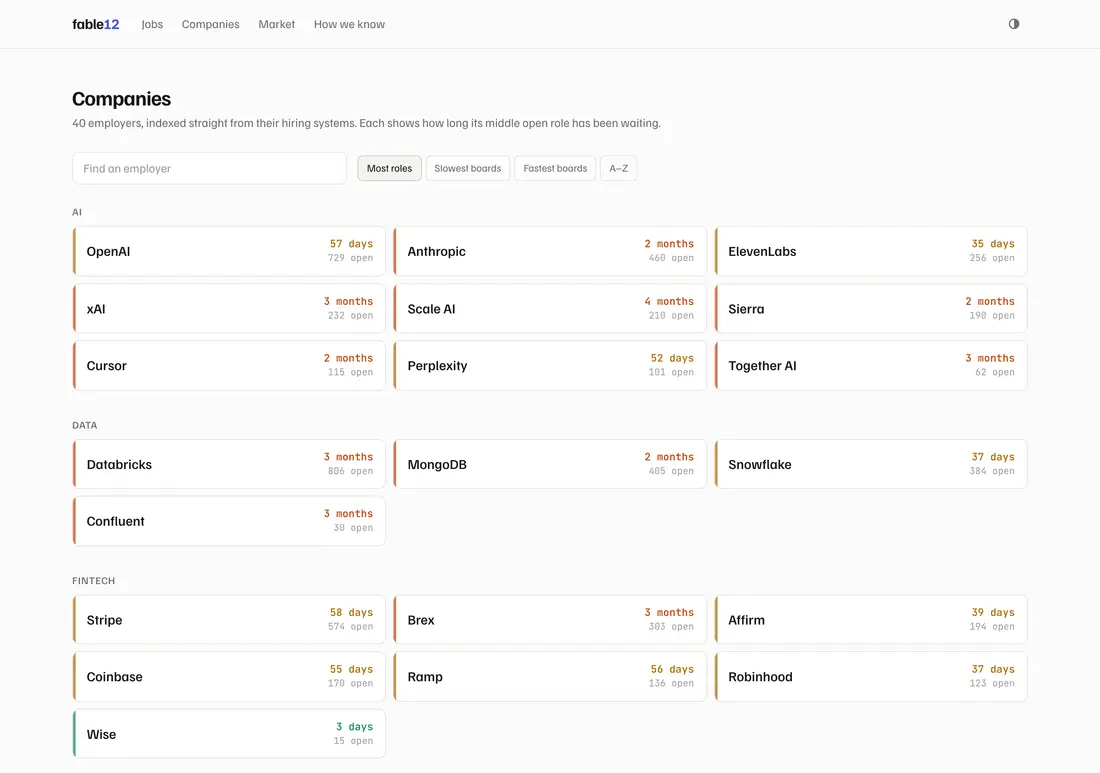Viewport: 1100px width, 773px height.
Task: Open the fable12 home logo
Action: pyautogui.click(x=95, y=25)
